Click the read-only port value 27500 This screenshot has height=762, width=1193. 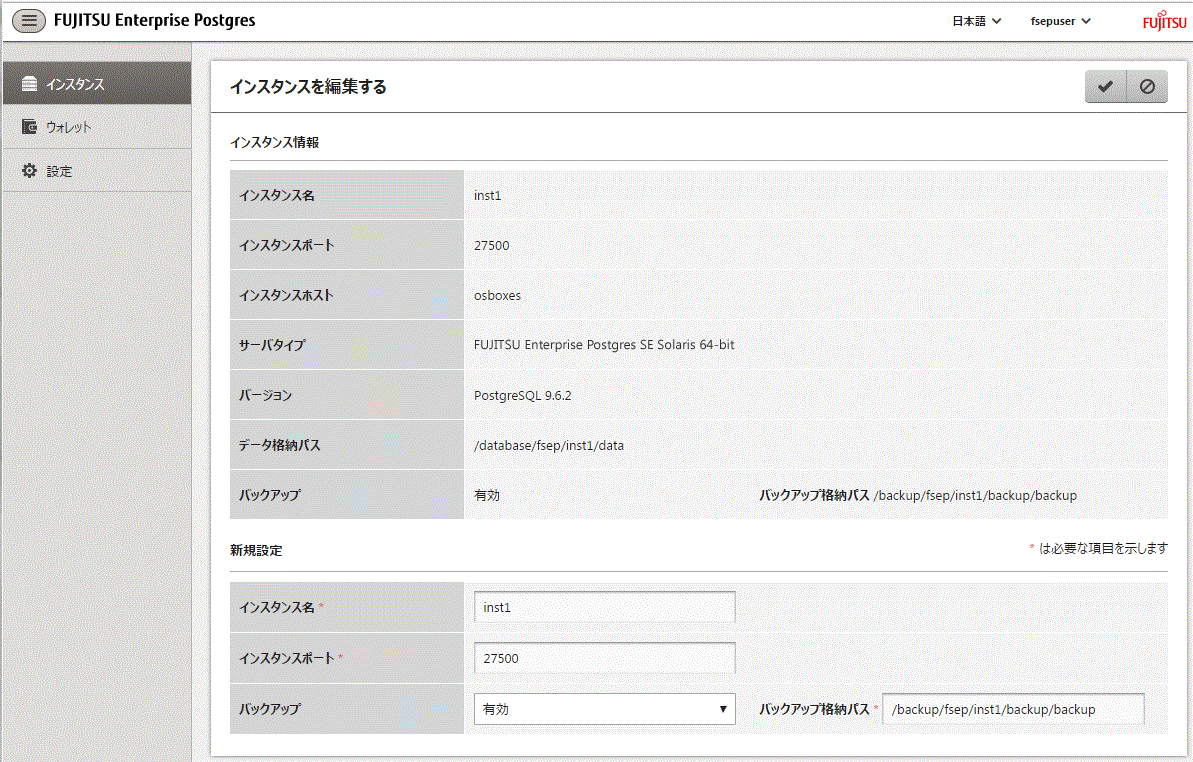pos(492,246)
